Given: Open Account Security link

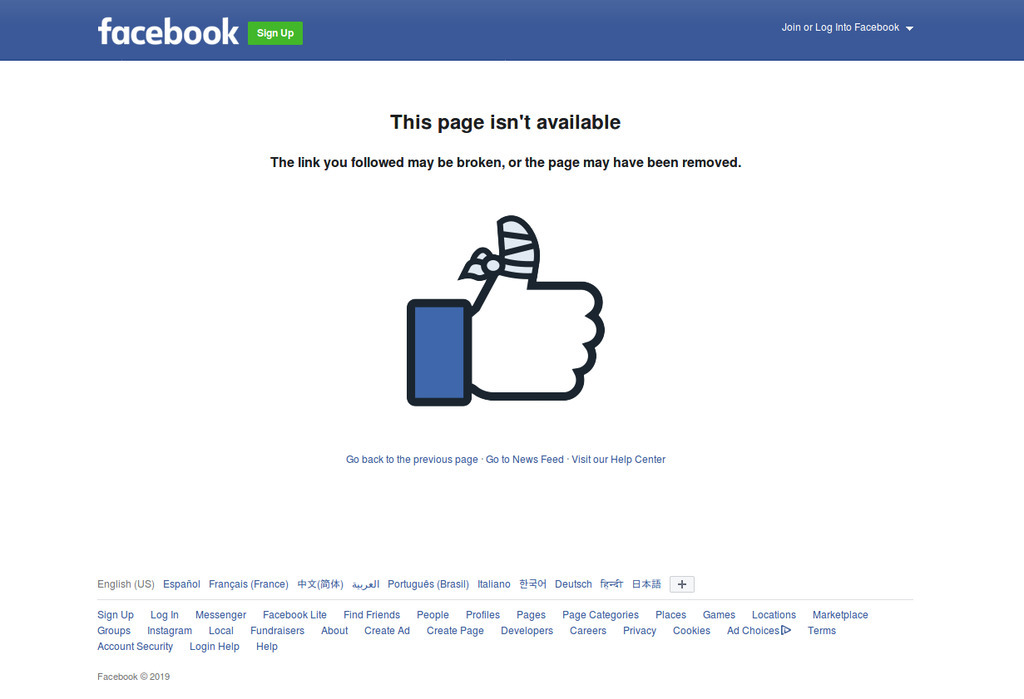Looking at the screenshot, I should tap(135, 646).
